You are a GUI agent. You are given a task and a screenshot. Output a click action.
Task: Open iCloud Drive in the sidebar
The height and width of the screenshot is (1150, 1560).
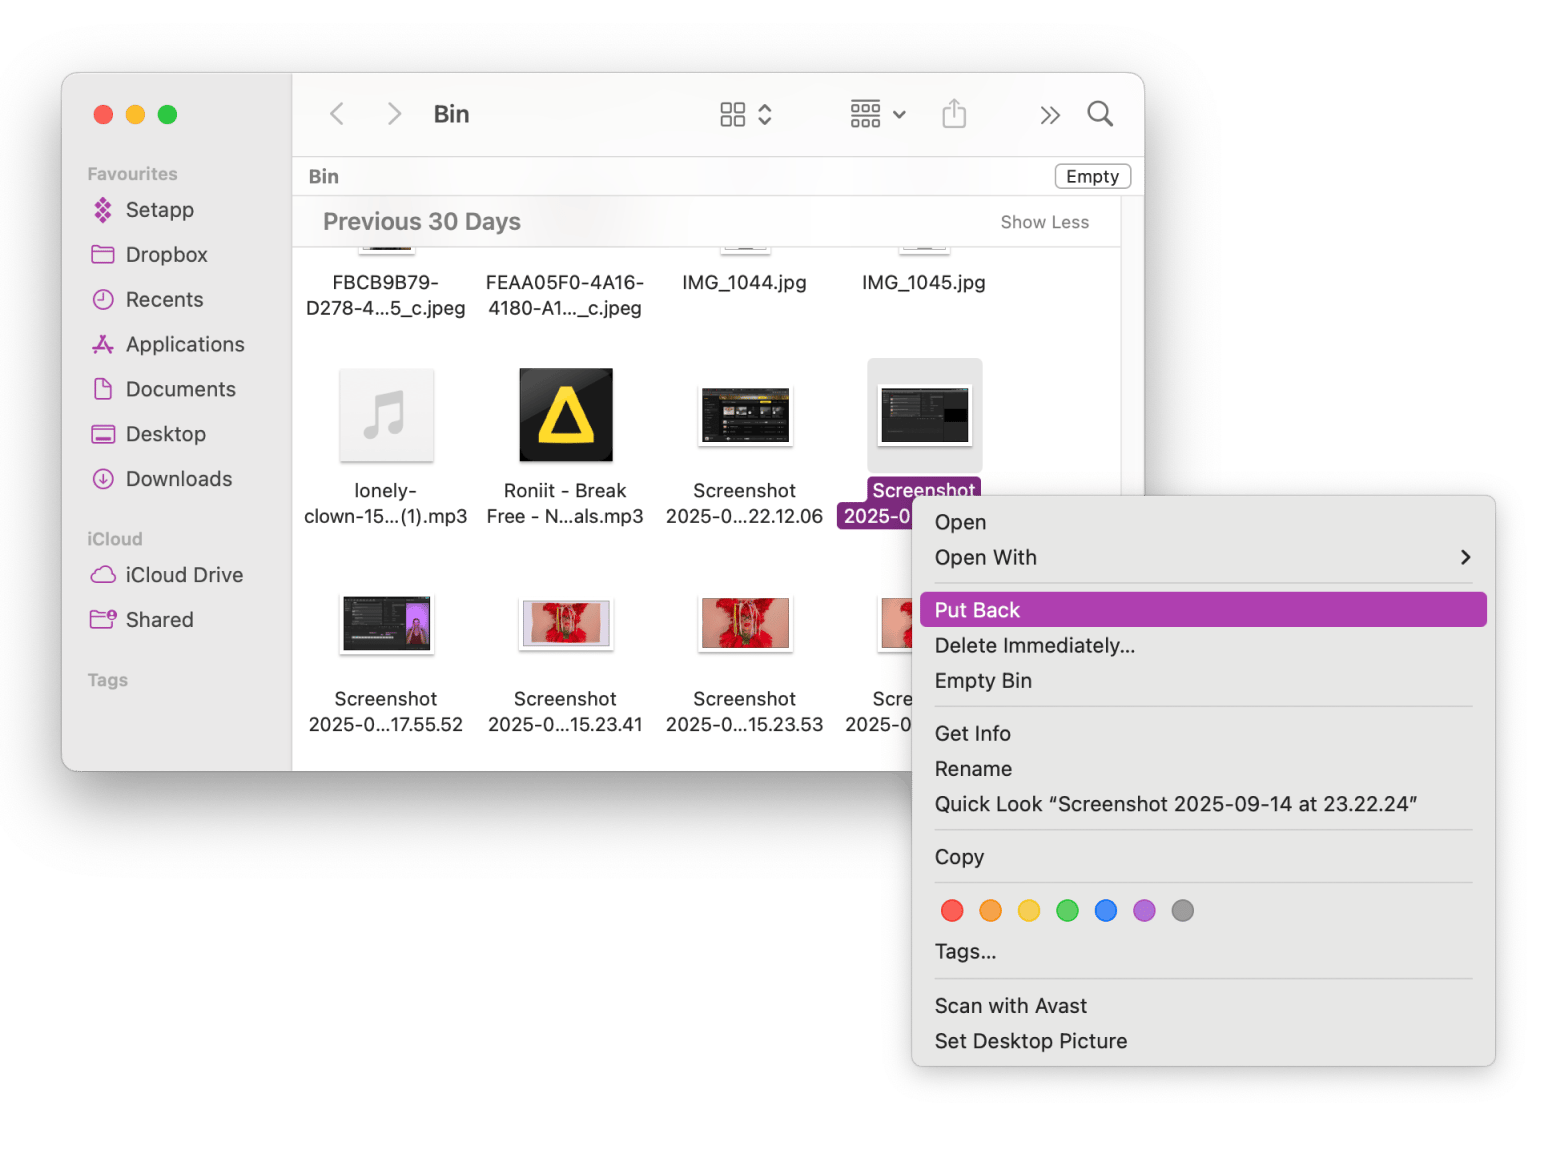184,575
